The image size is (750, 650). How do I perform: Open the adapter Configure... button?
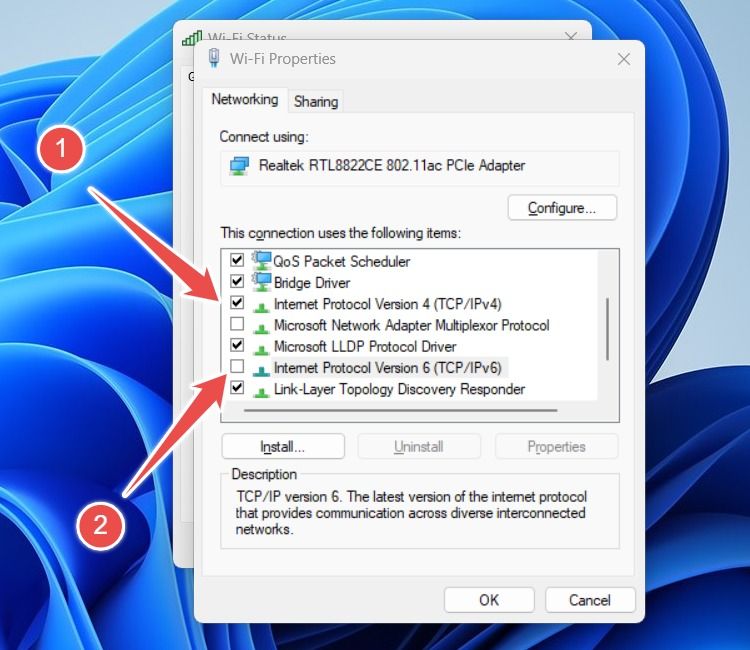562,208
